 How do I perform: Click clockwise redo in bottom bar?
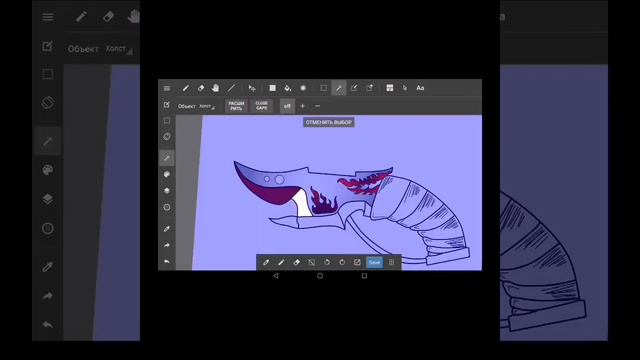tap(342, 262)
